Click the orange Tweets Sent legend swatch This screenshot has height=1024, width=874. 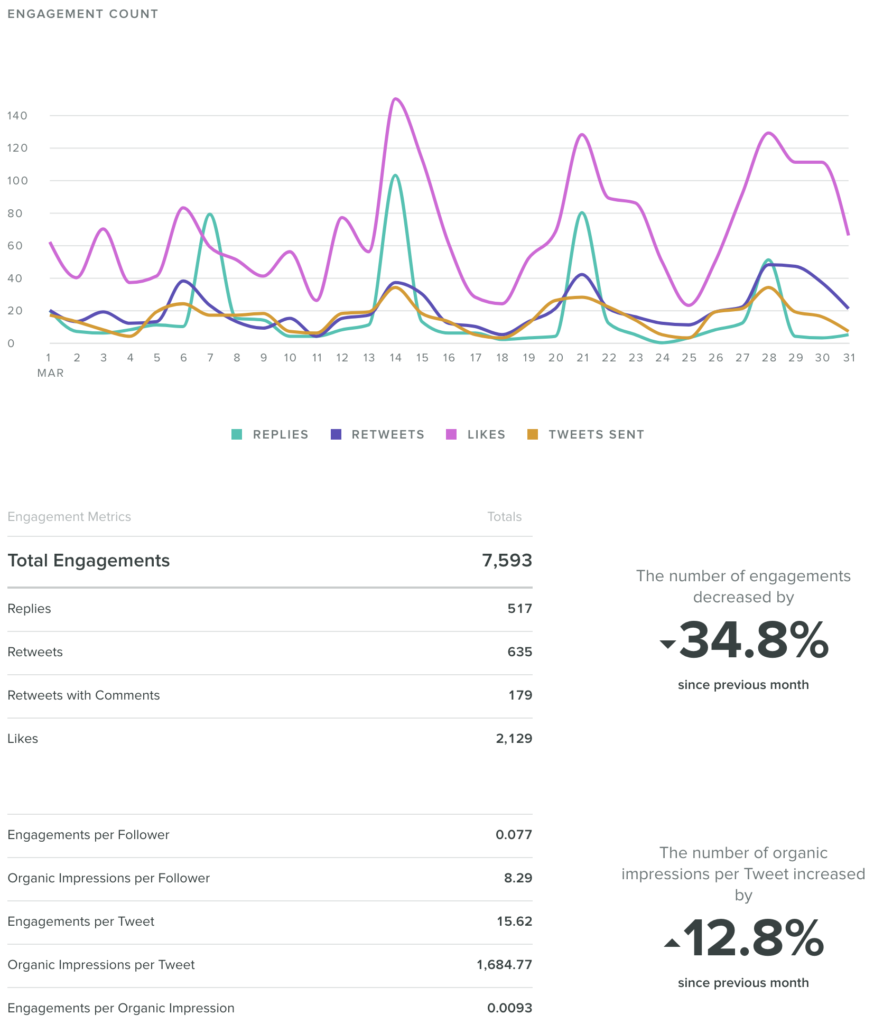tap(535, 434)
